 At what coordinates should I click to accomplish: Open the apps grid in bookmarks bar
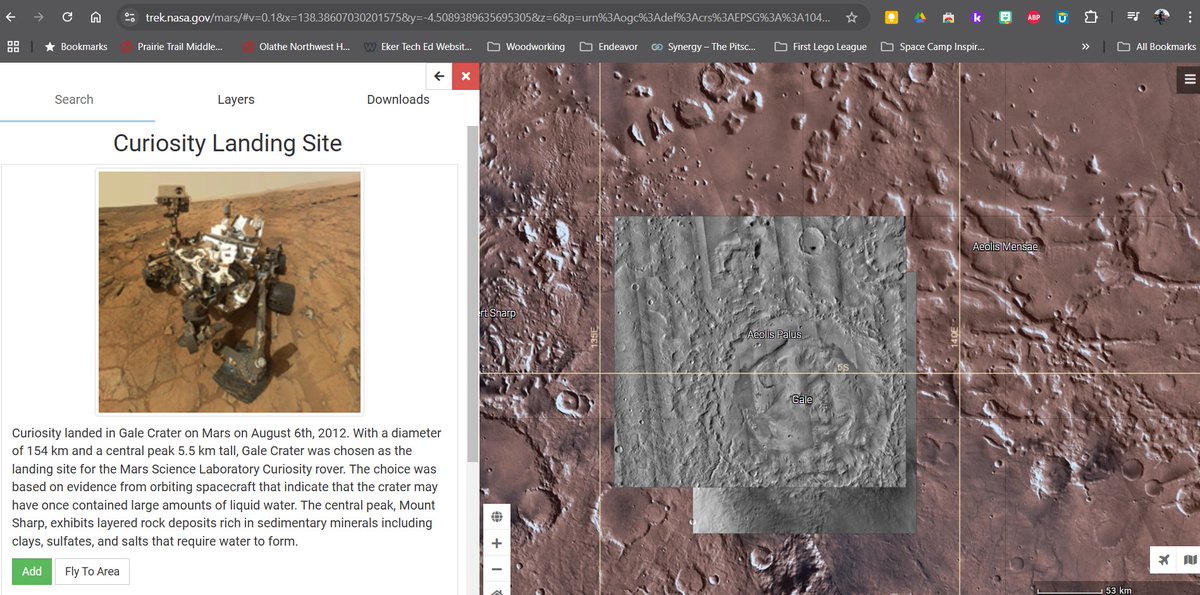tap(13, 46)
